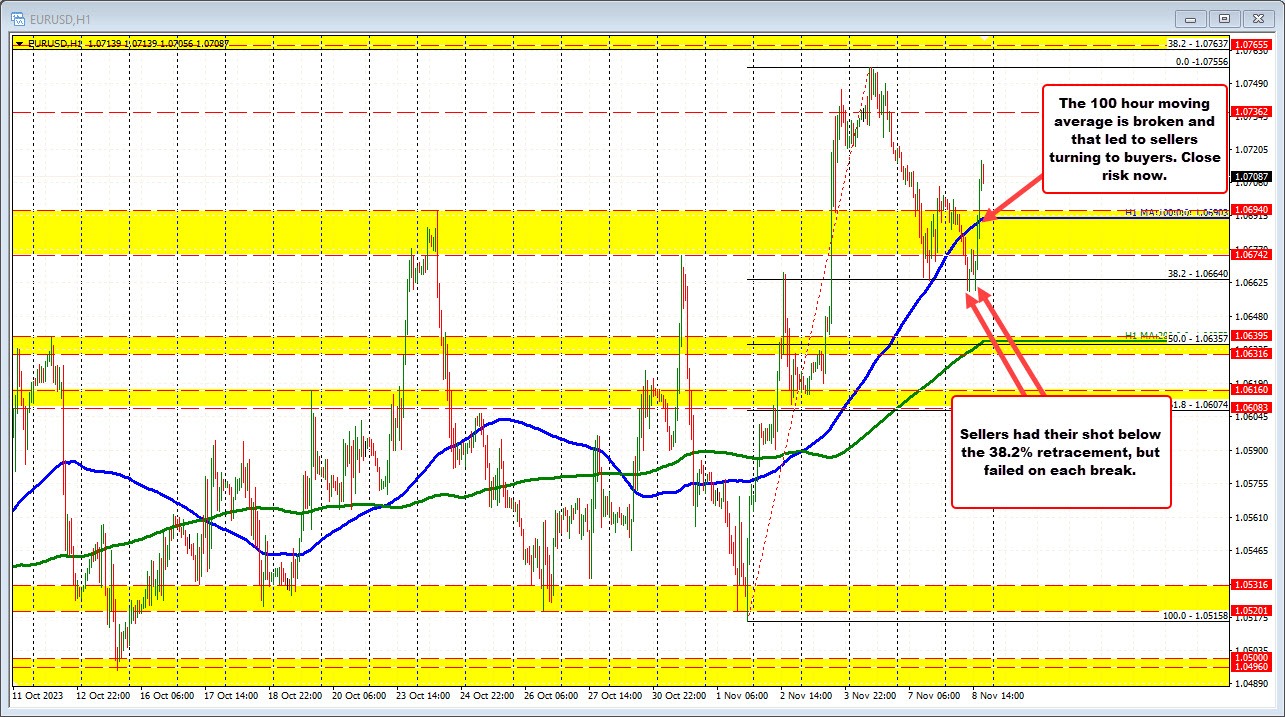Click the red 1.07362 price label
Viewport: 1285px width, 717px height.
coord(1252,111)
